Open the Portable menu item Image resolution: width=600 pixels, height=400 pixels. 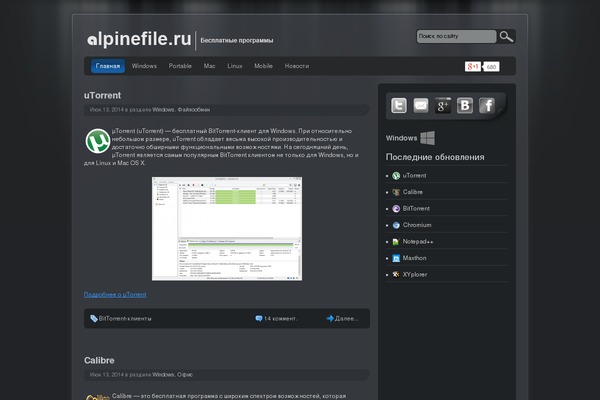pos(180,66)
